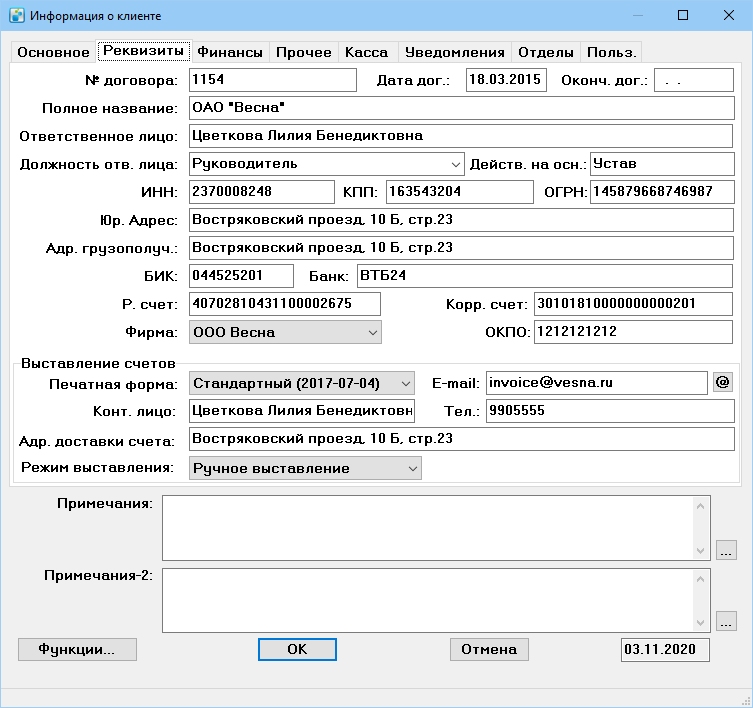
Task: Switch to the Основное tab
Action: pos(53,52)
